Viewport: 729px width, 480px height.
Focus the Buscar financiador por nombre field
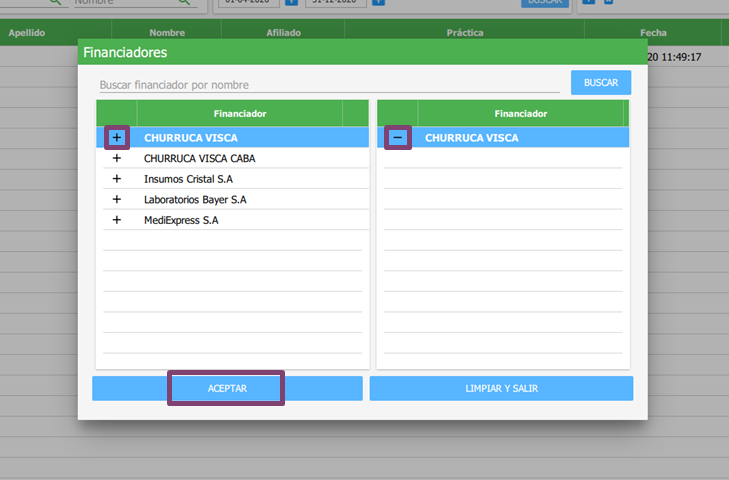pyautogui.click(x=330, y=85)
